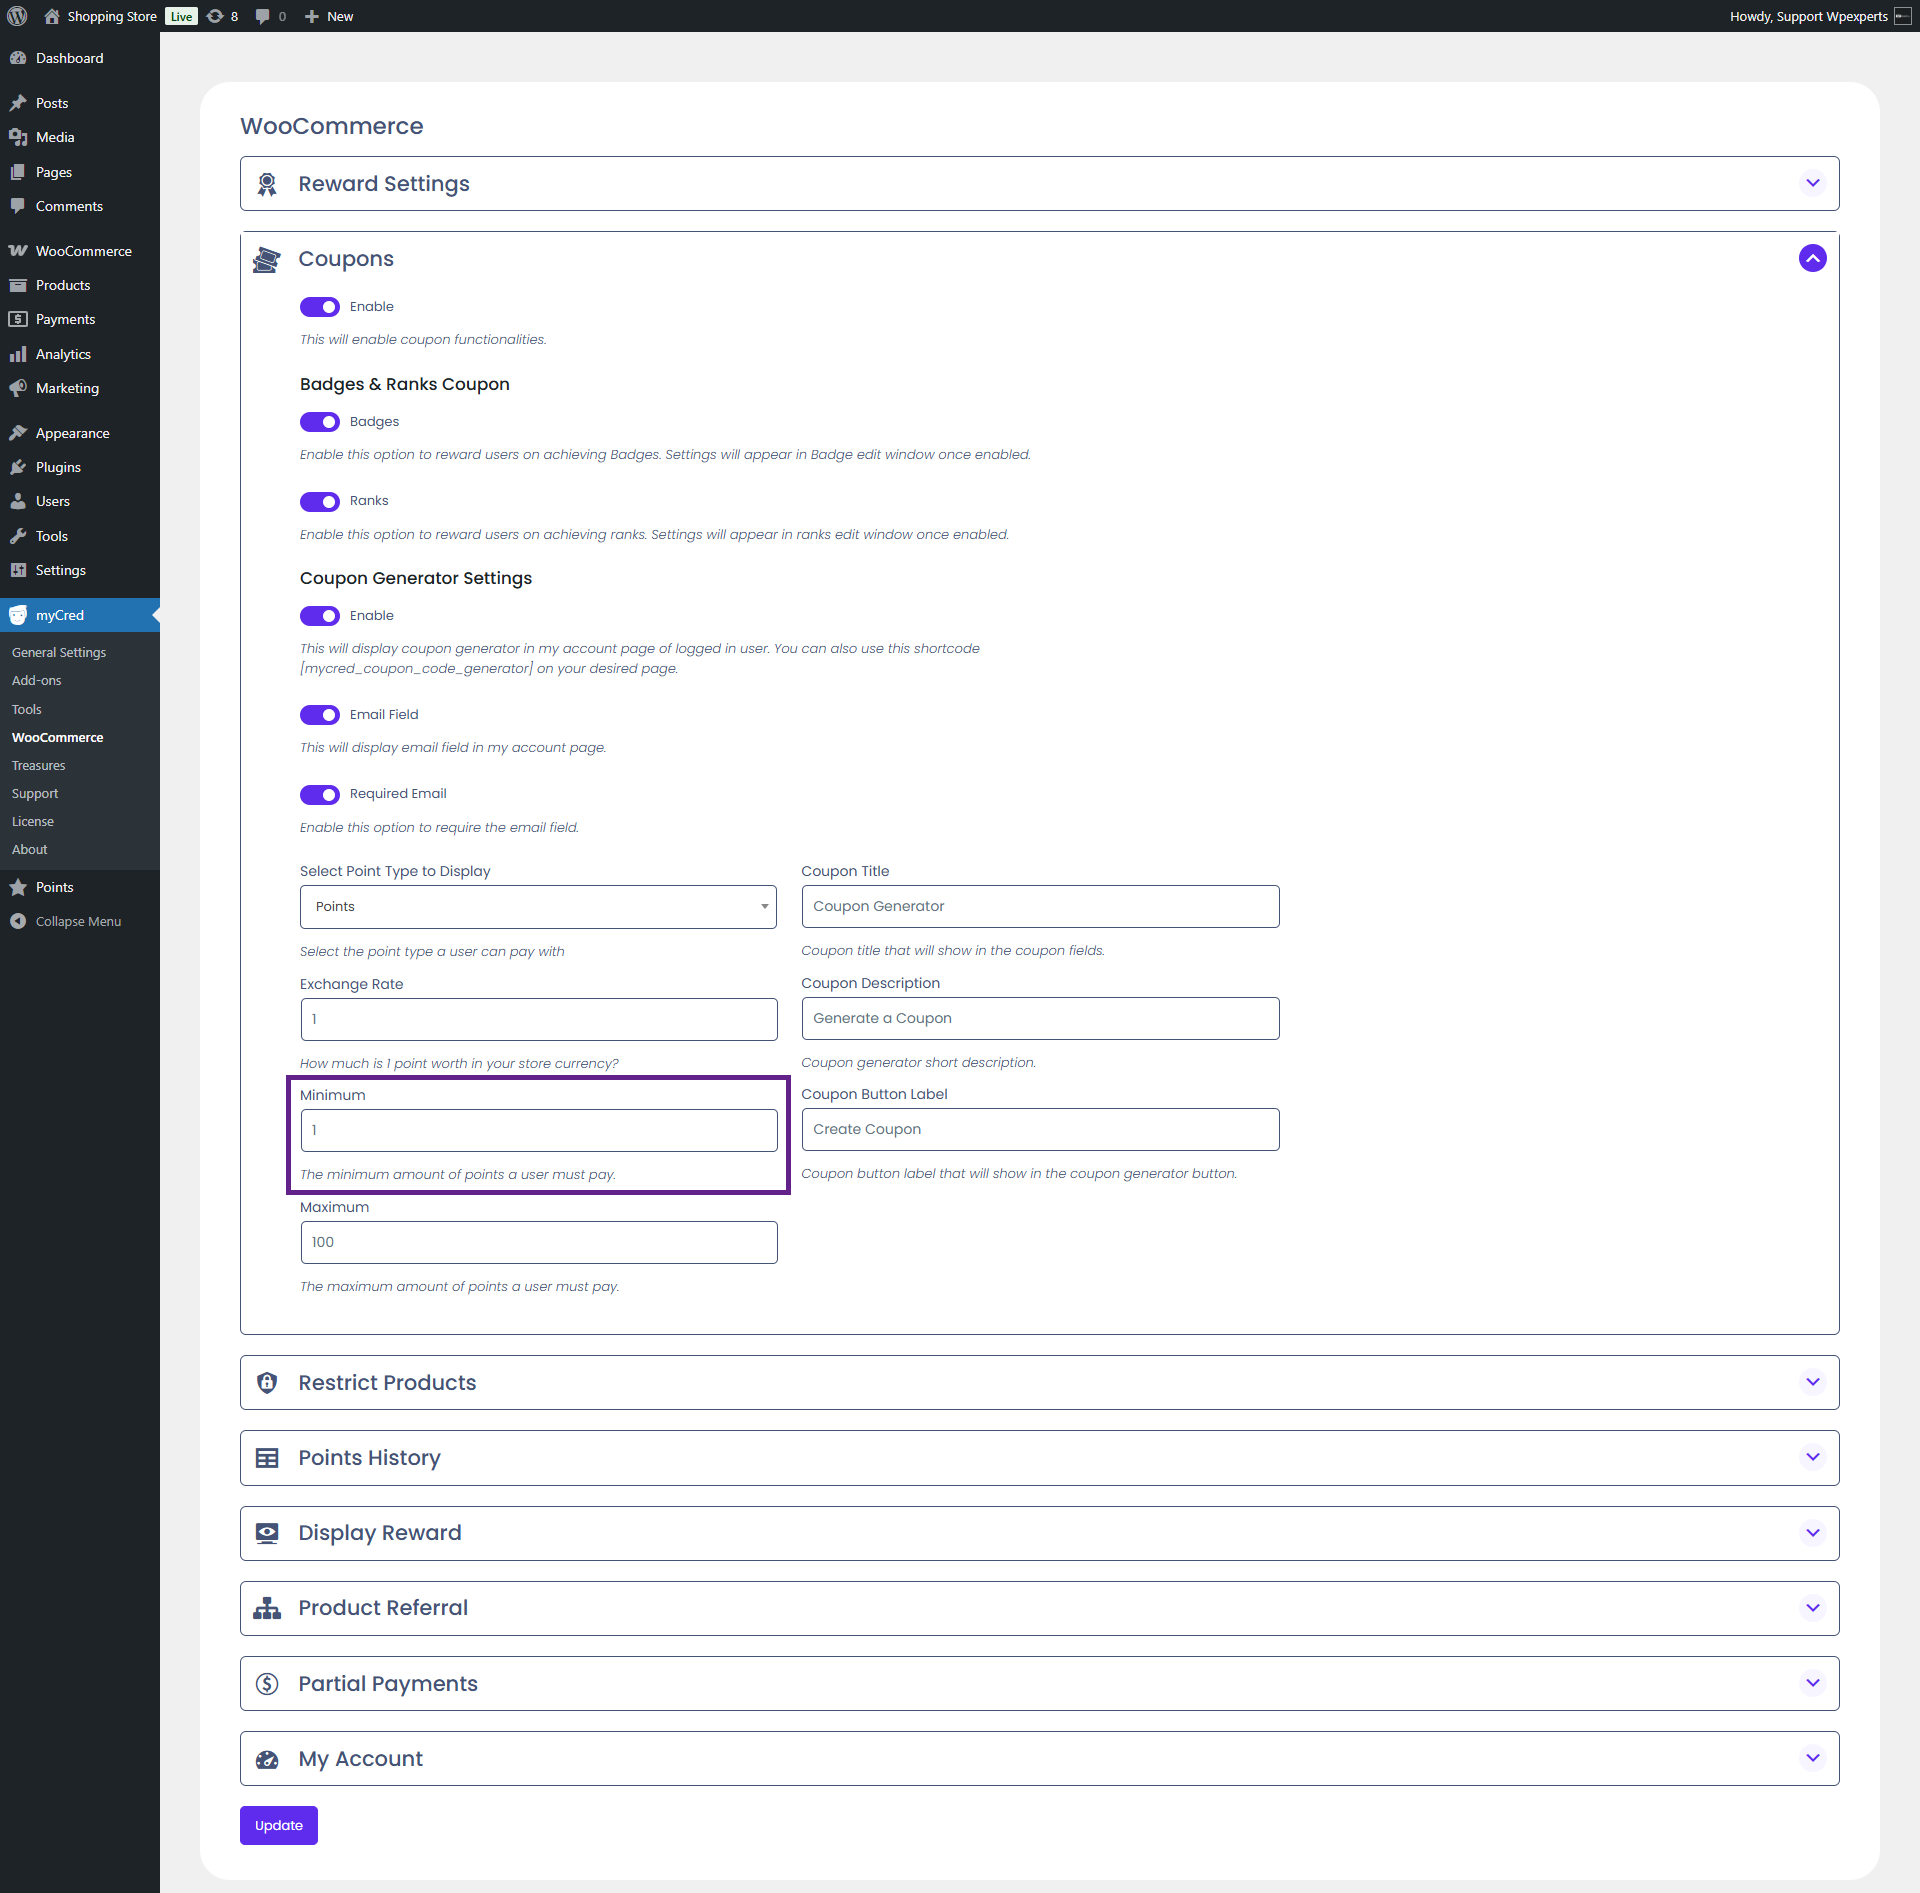Screen dimensions: 1920x1893
Task: Turn off the Ranks toggle
Action: point(320,501)
